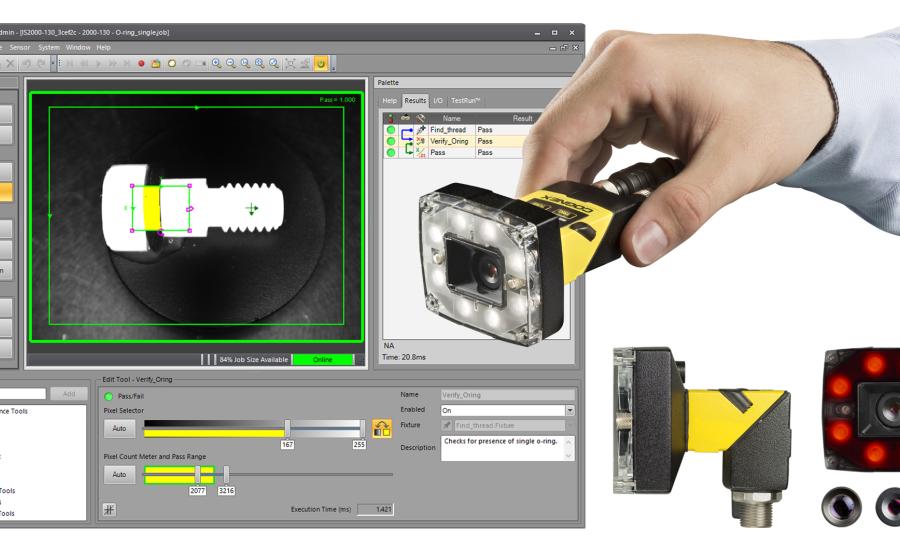
Task: Click the Pass logic tool icon
Action: coord(421,153)
